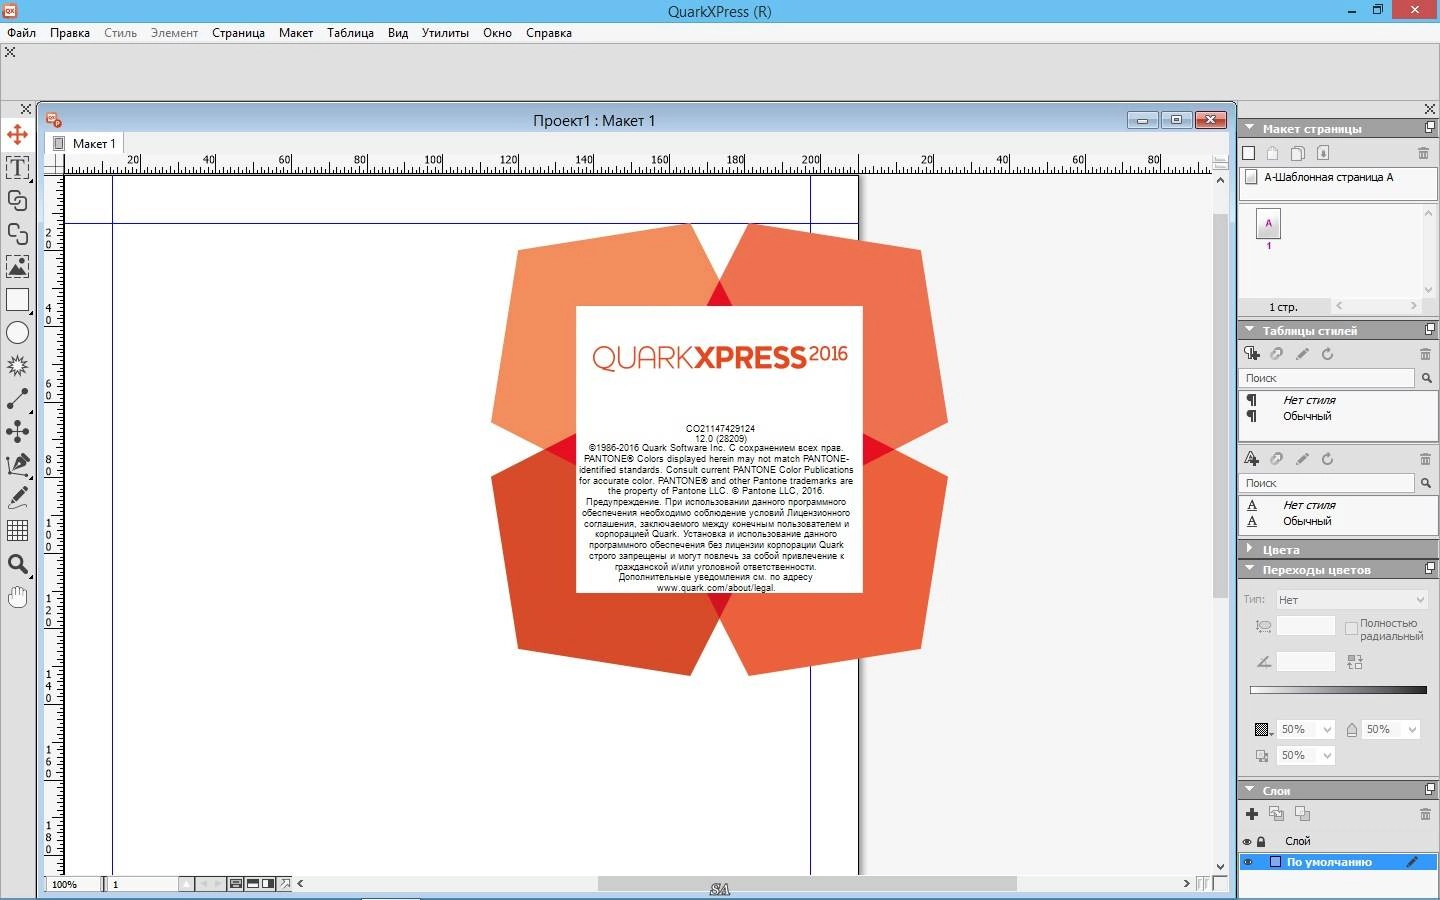Screen dimensions: 1440x900
Task: Open the Страница menu
Action: [238, 33]
